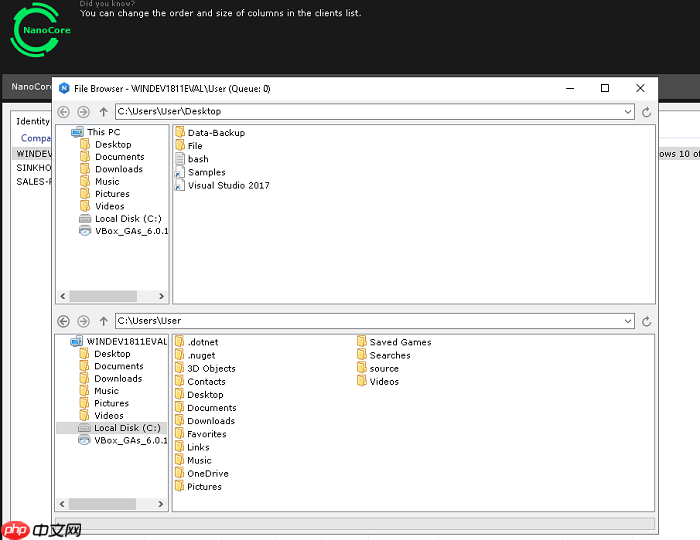This screenshot has width=700, height=540.
Task: Select the Visual Studio 2017 shortcut
Action: click(x=222, y=185)
